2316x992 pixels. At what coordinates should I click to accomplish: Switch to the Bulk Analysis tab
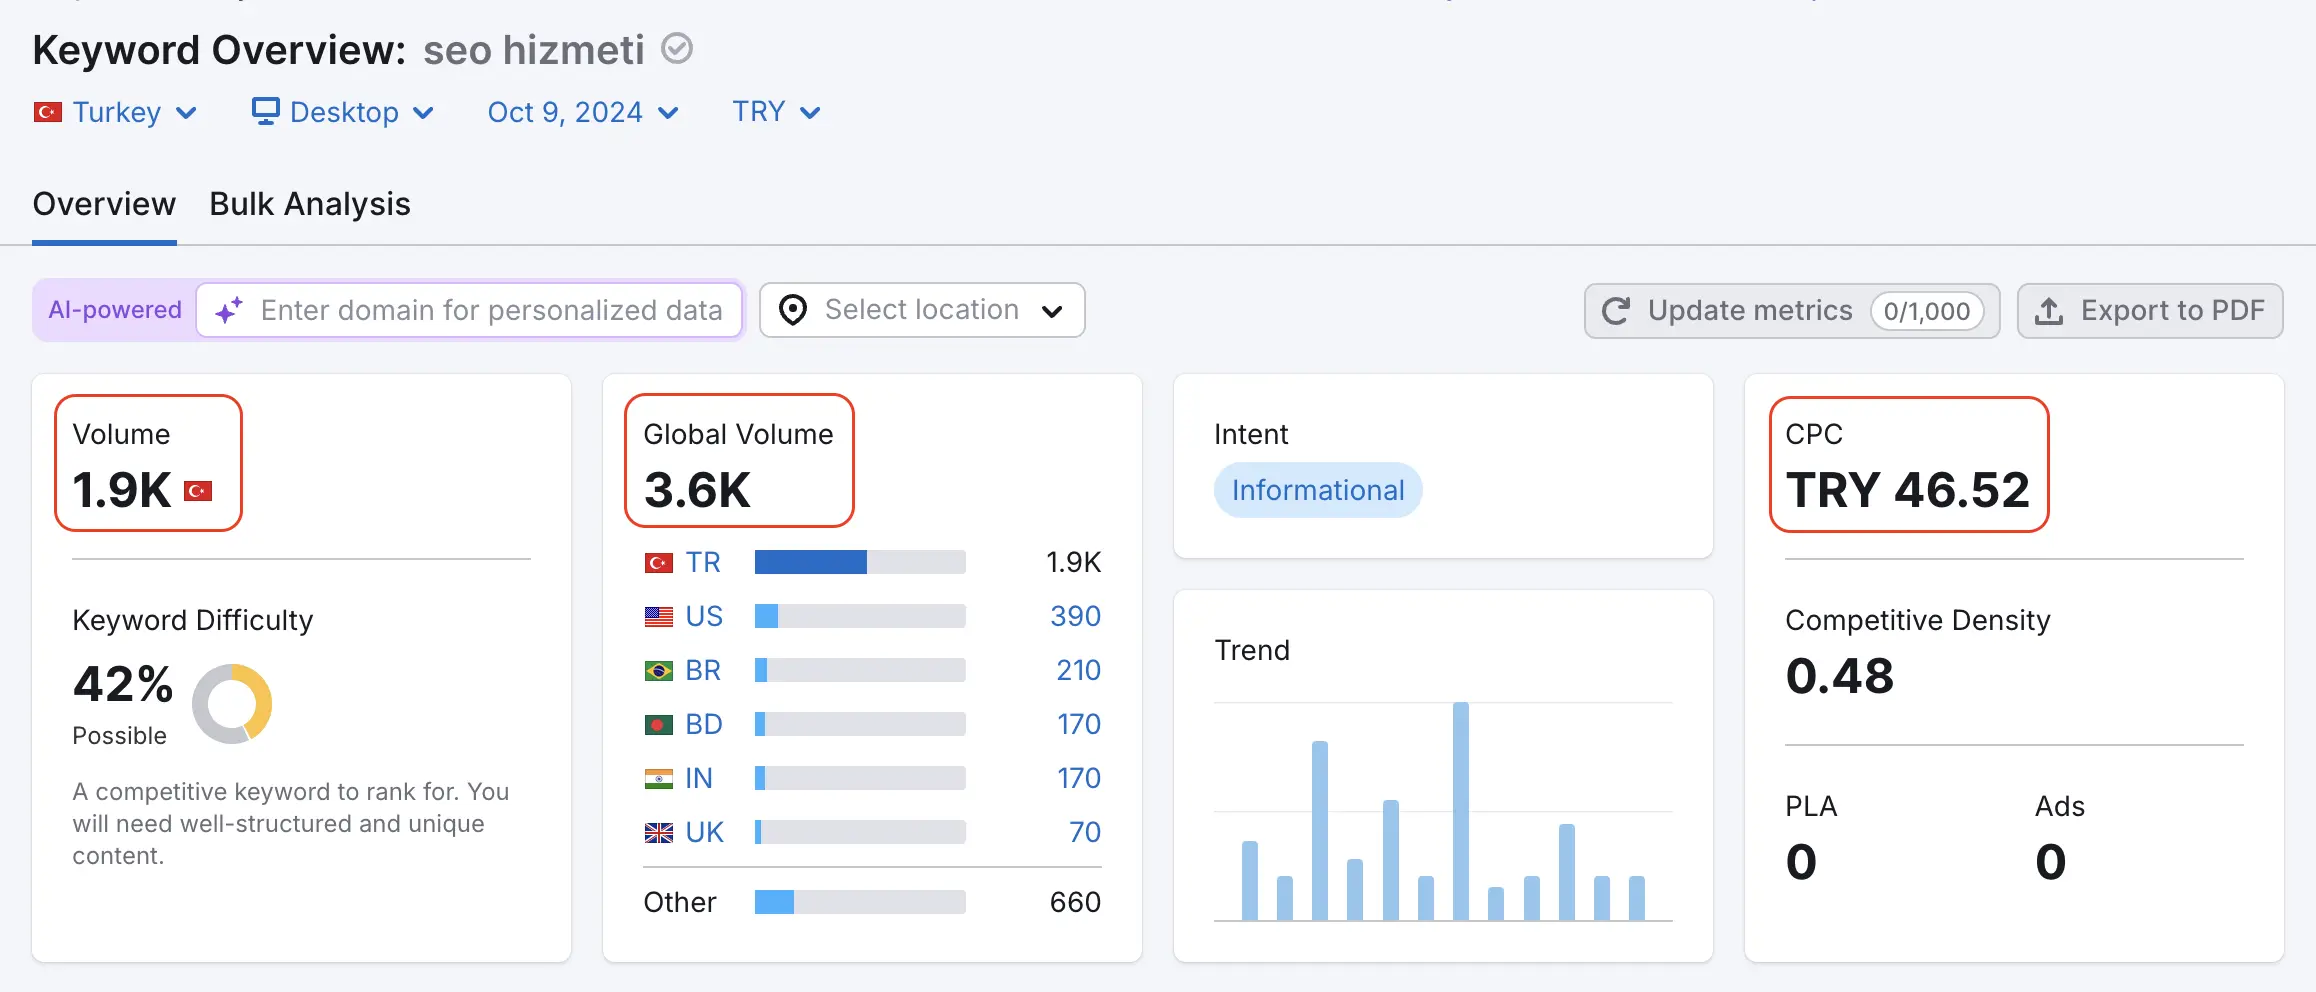pyautogui.click(x=310, y=204)
